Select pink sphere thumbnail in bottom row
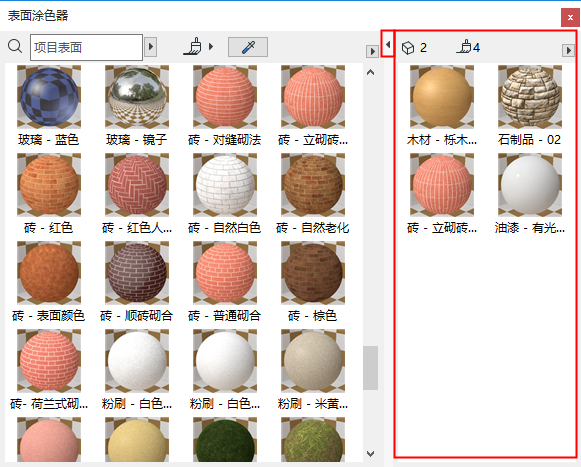Image resolution: width=581 pixels, height=467 pixels. pyautogui.click(x=49, y=440)
